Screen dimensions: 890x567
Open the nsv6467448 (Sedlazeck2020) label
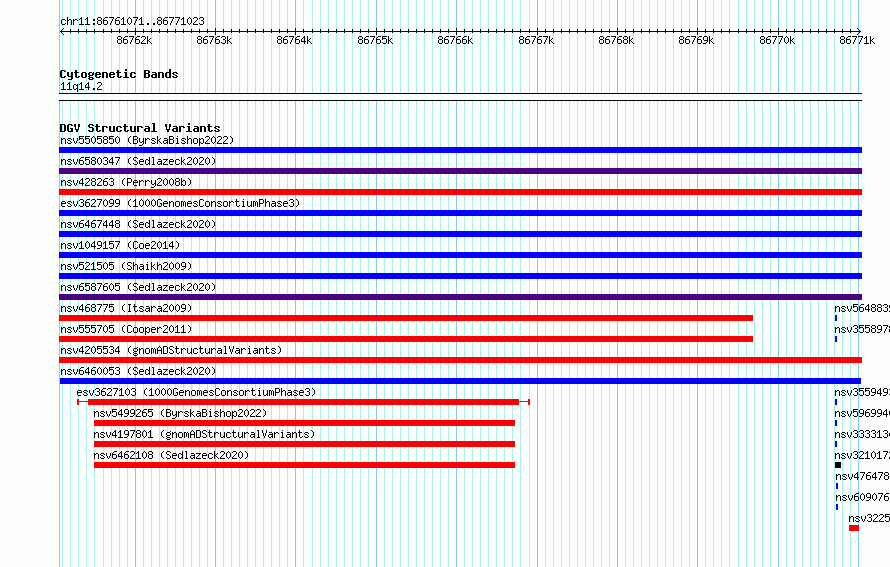click(x=138, y=224)
